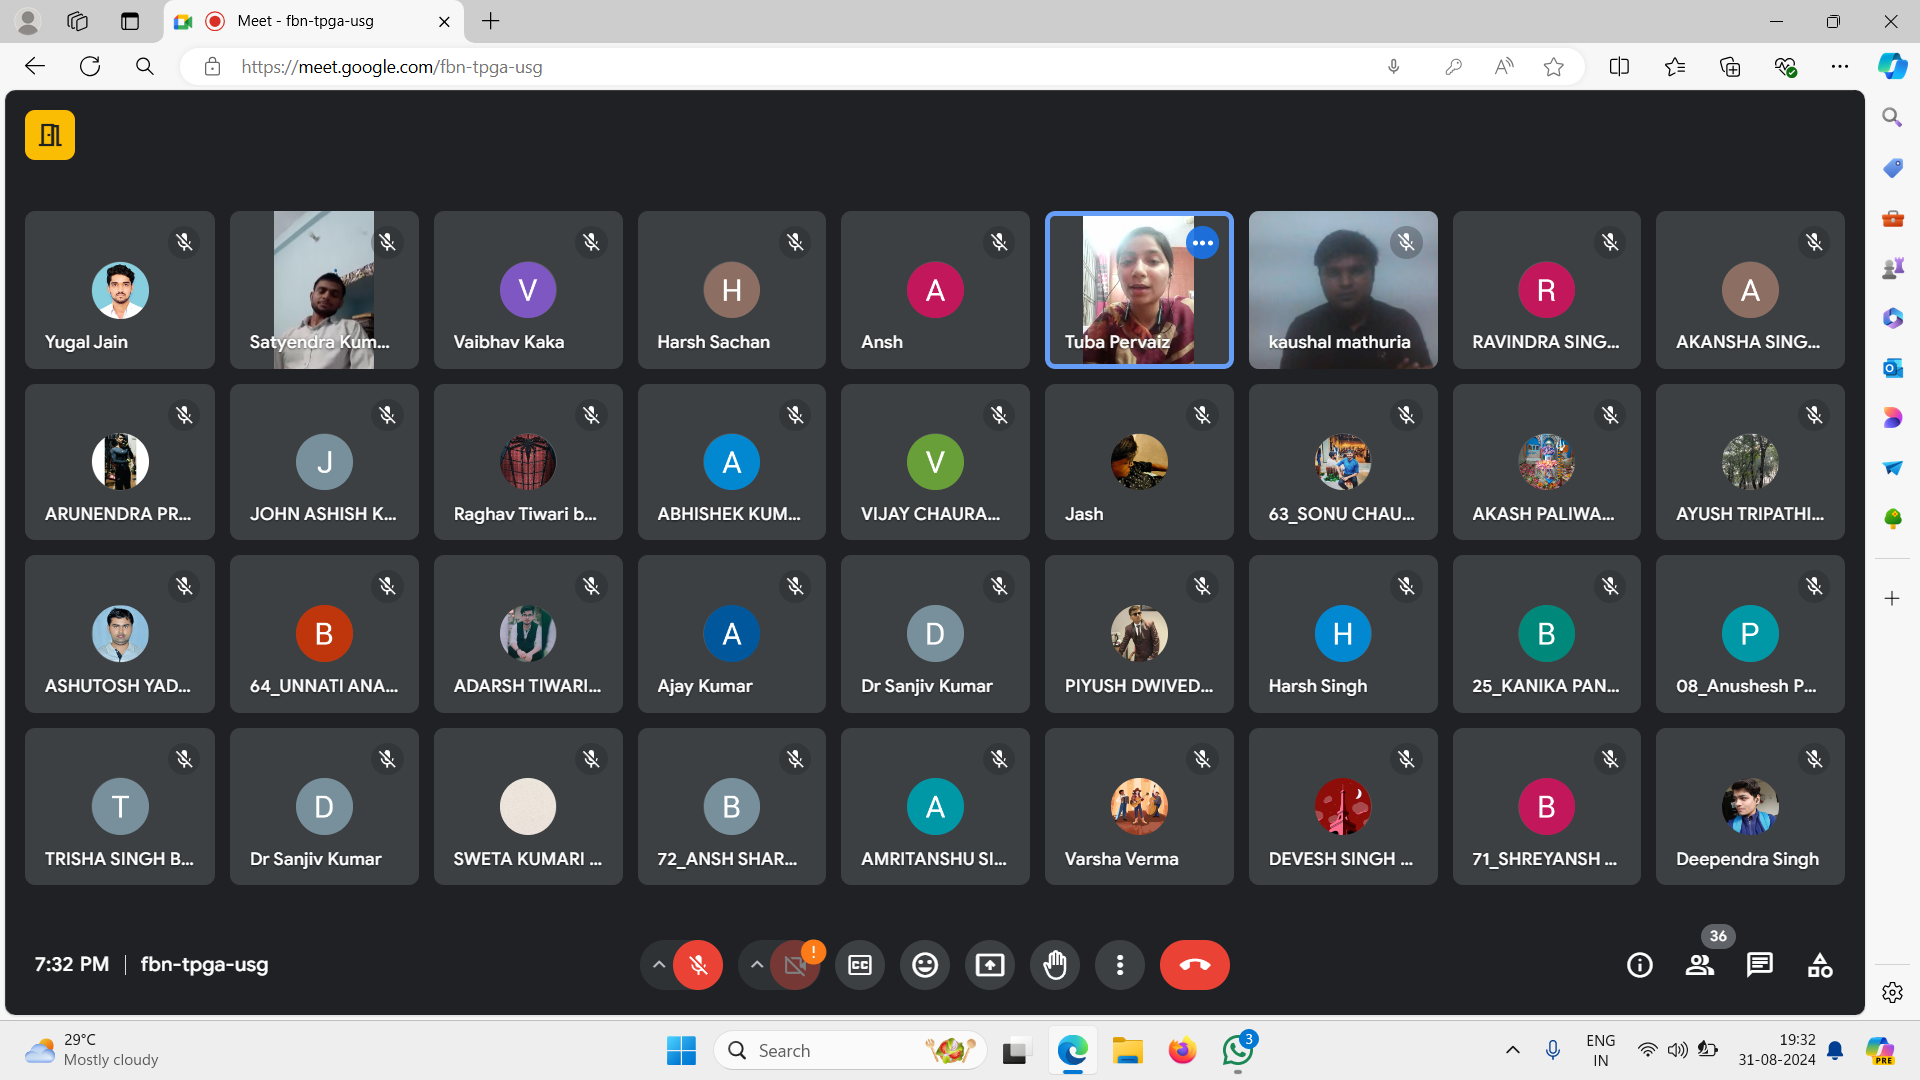Open a new browser tab
1920x1080 pixels.
pos(490,21)
